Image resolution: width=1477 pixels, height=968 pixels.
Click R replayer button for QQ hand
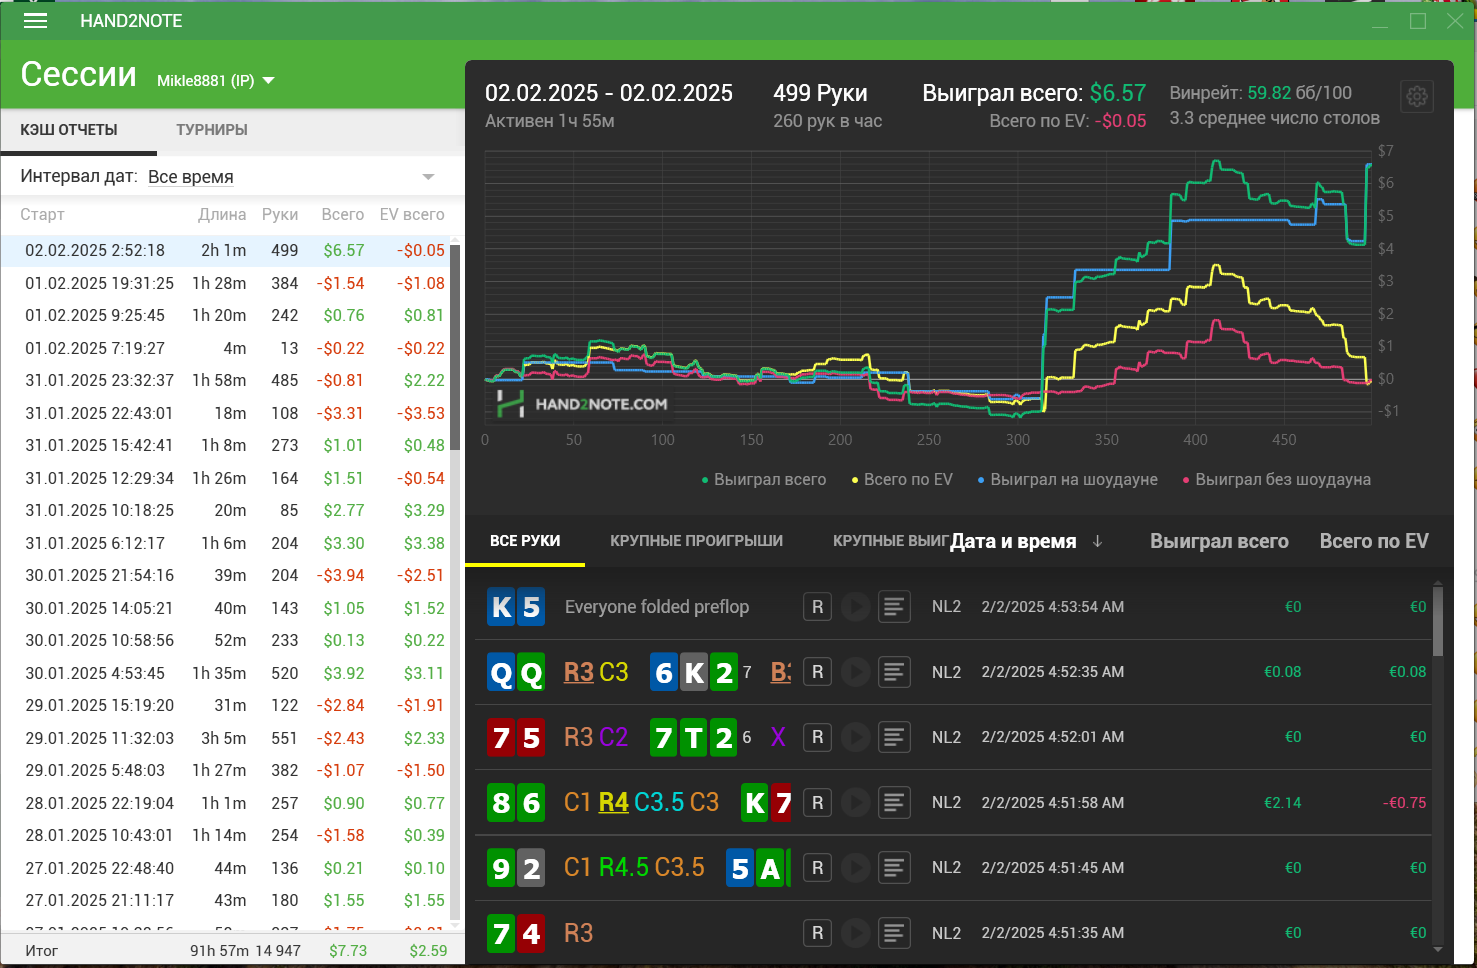(x=817, y=672)
